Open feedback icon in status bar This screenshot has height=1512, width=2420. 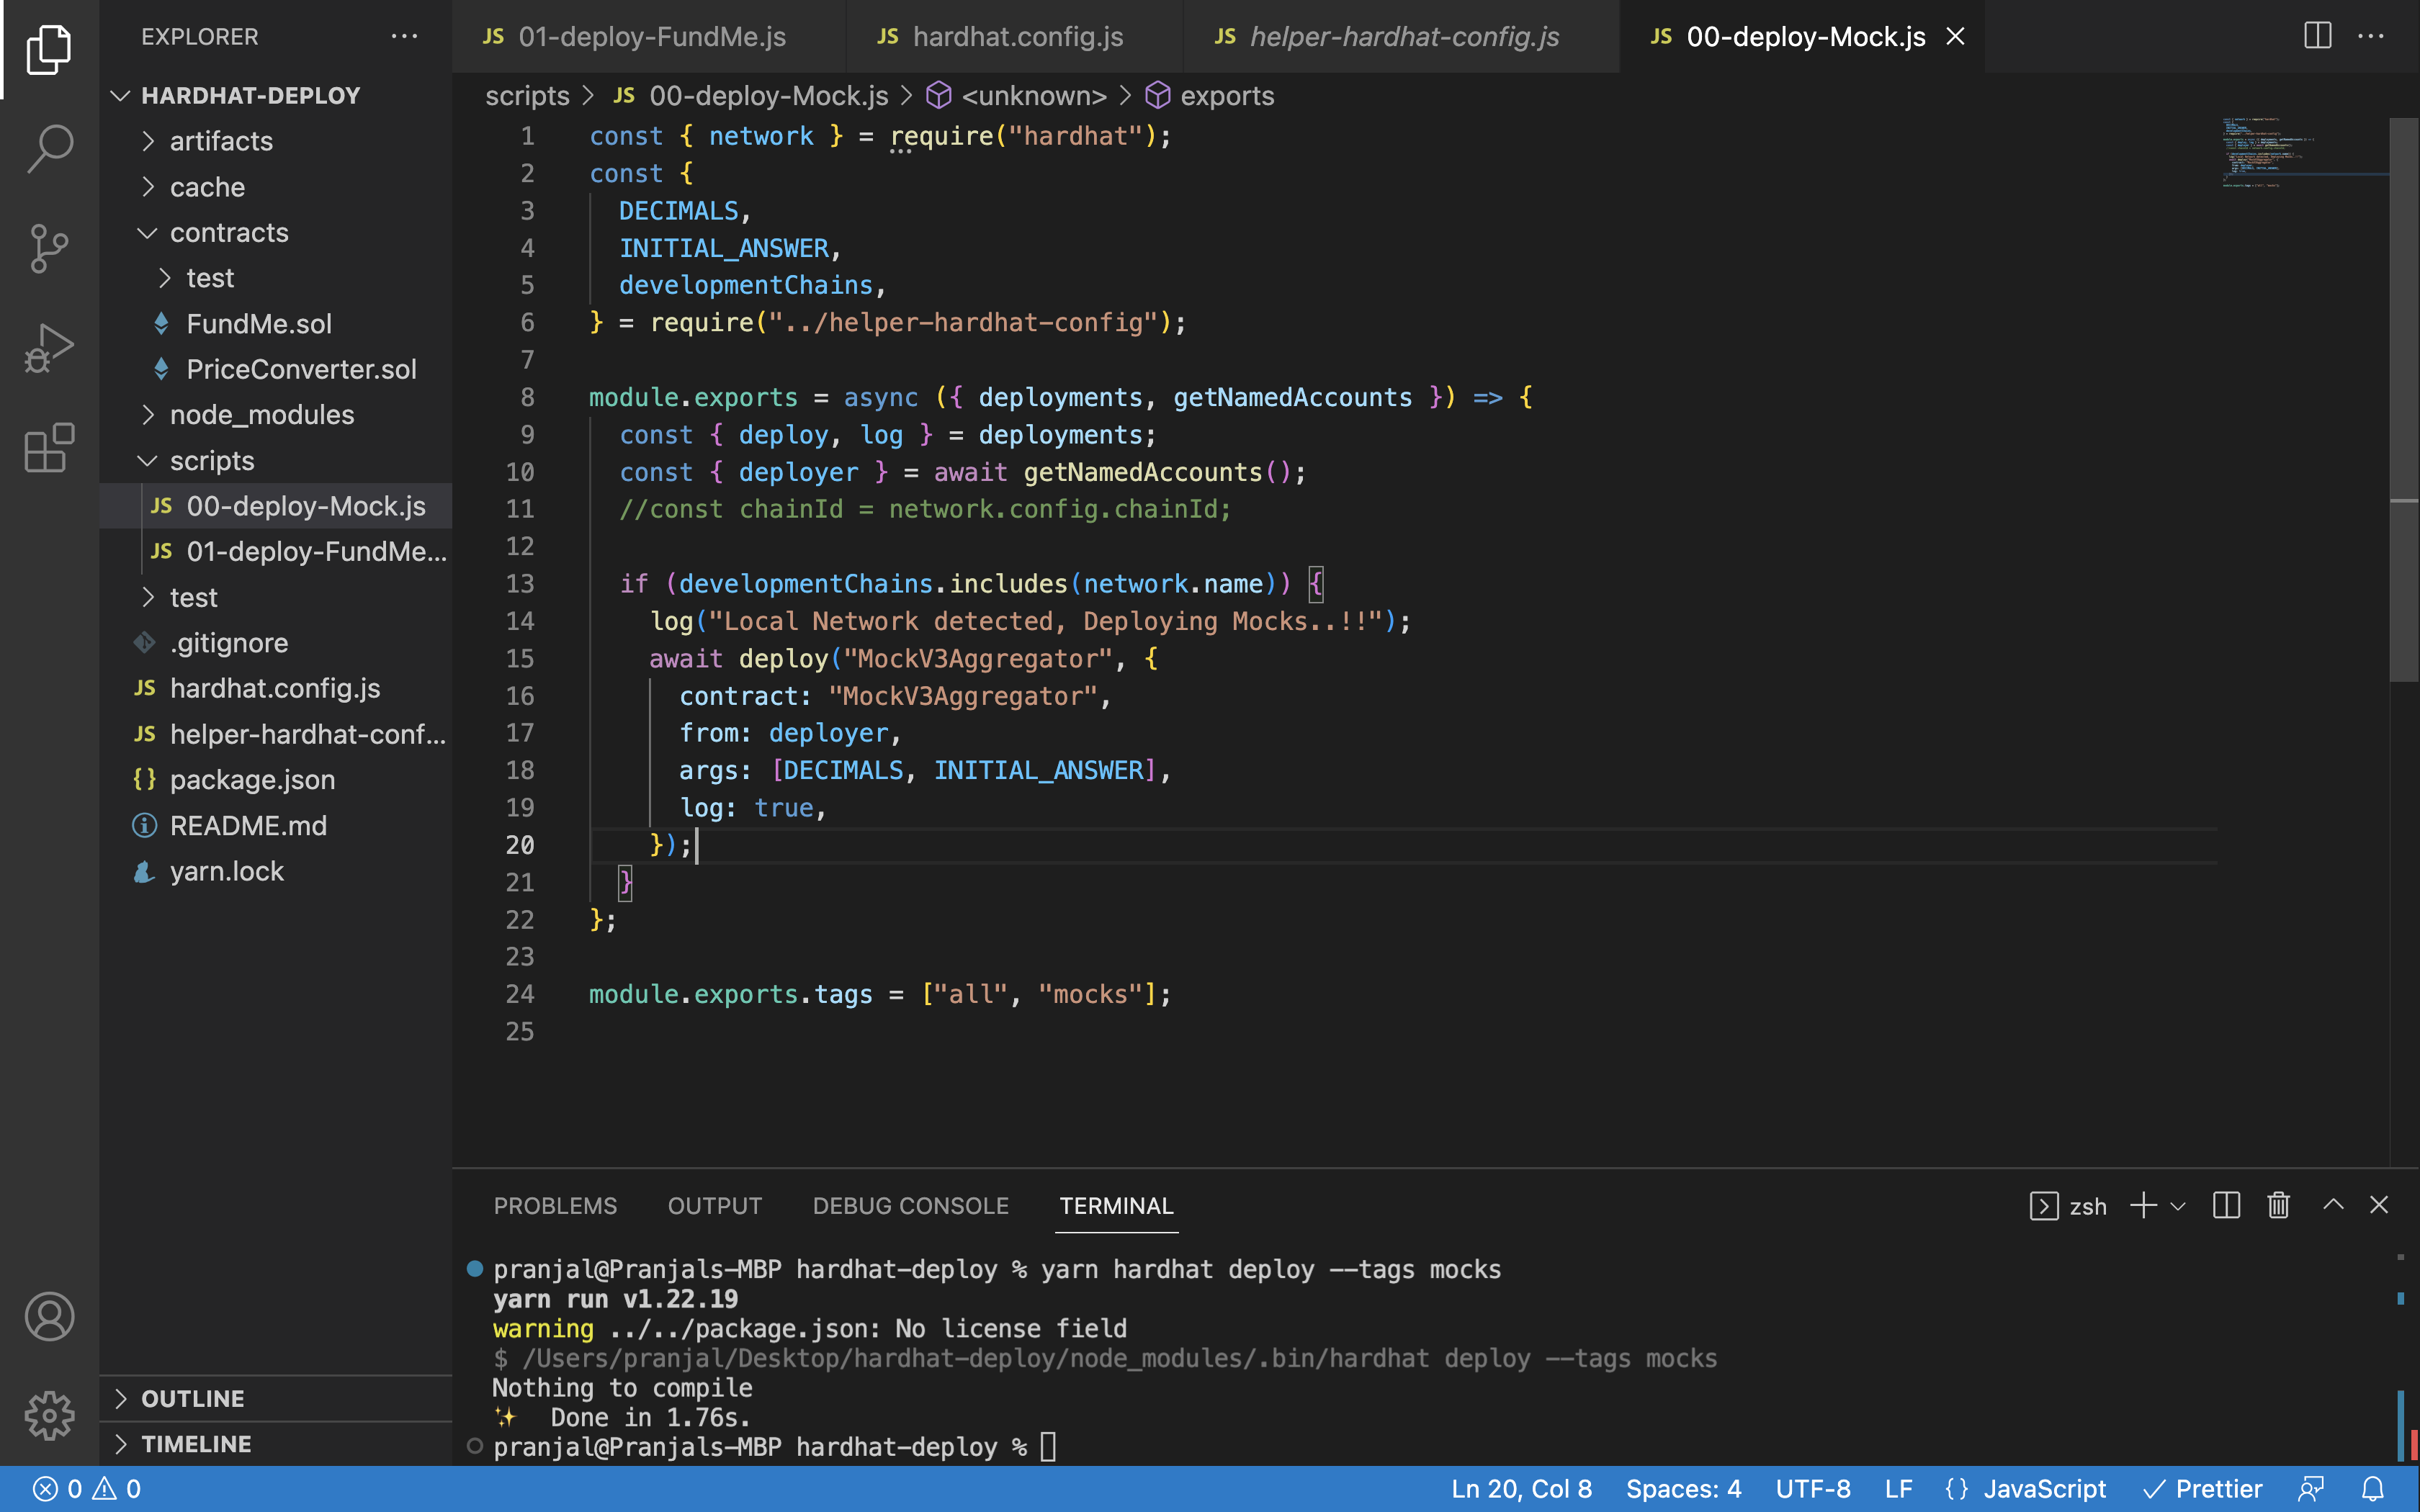(x=2311, y=1489)
